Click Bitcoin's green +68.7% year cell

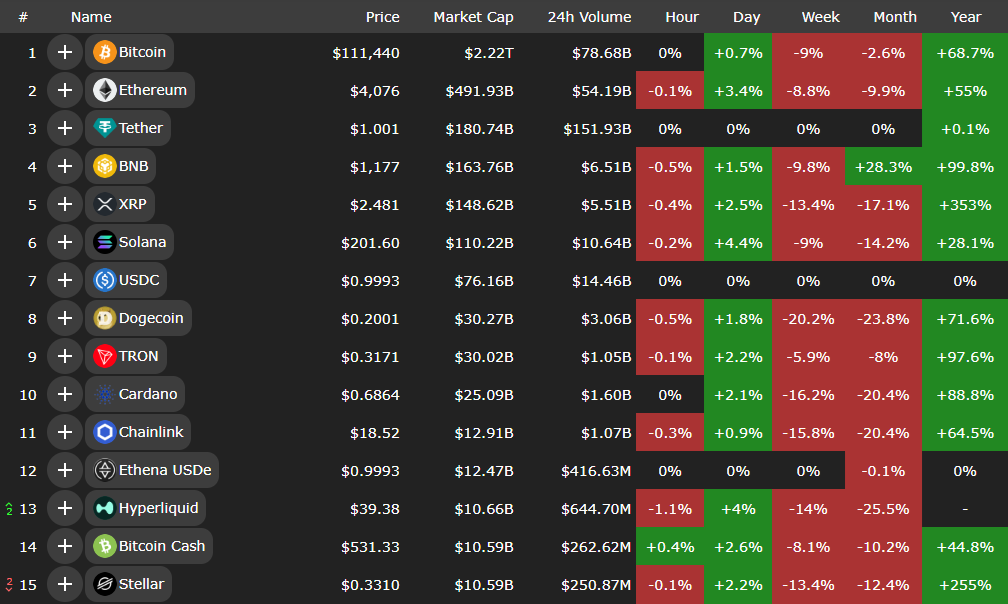pyautogui.click(x=965, y=52)
